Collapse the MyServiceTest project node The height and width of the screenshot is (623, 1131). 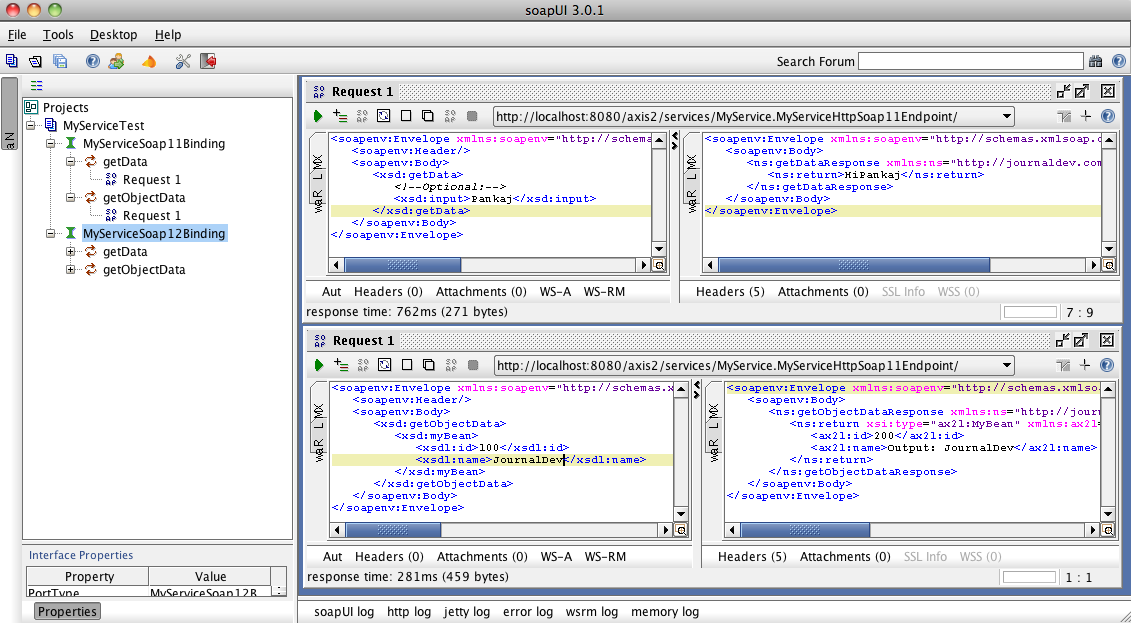32,125
